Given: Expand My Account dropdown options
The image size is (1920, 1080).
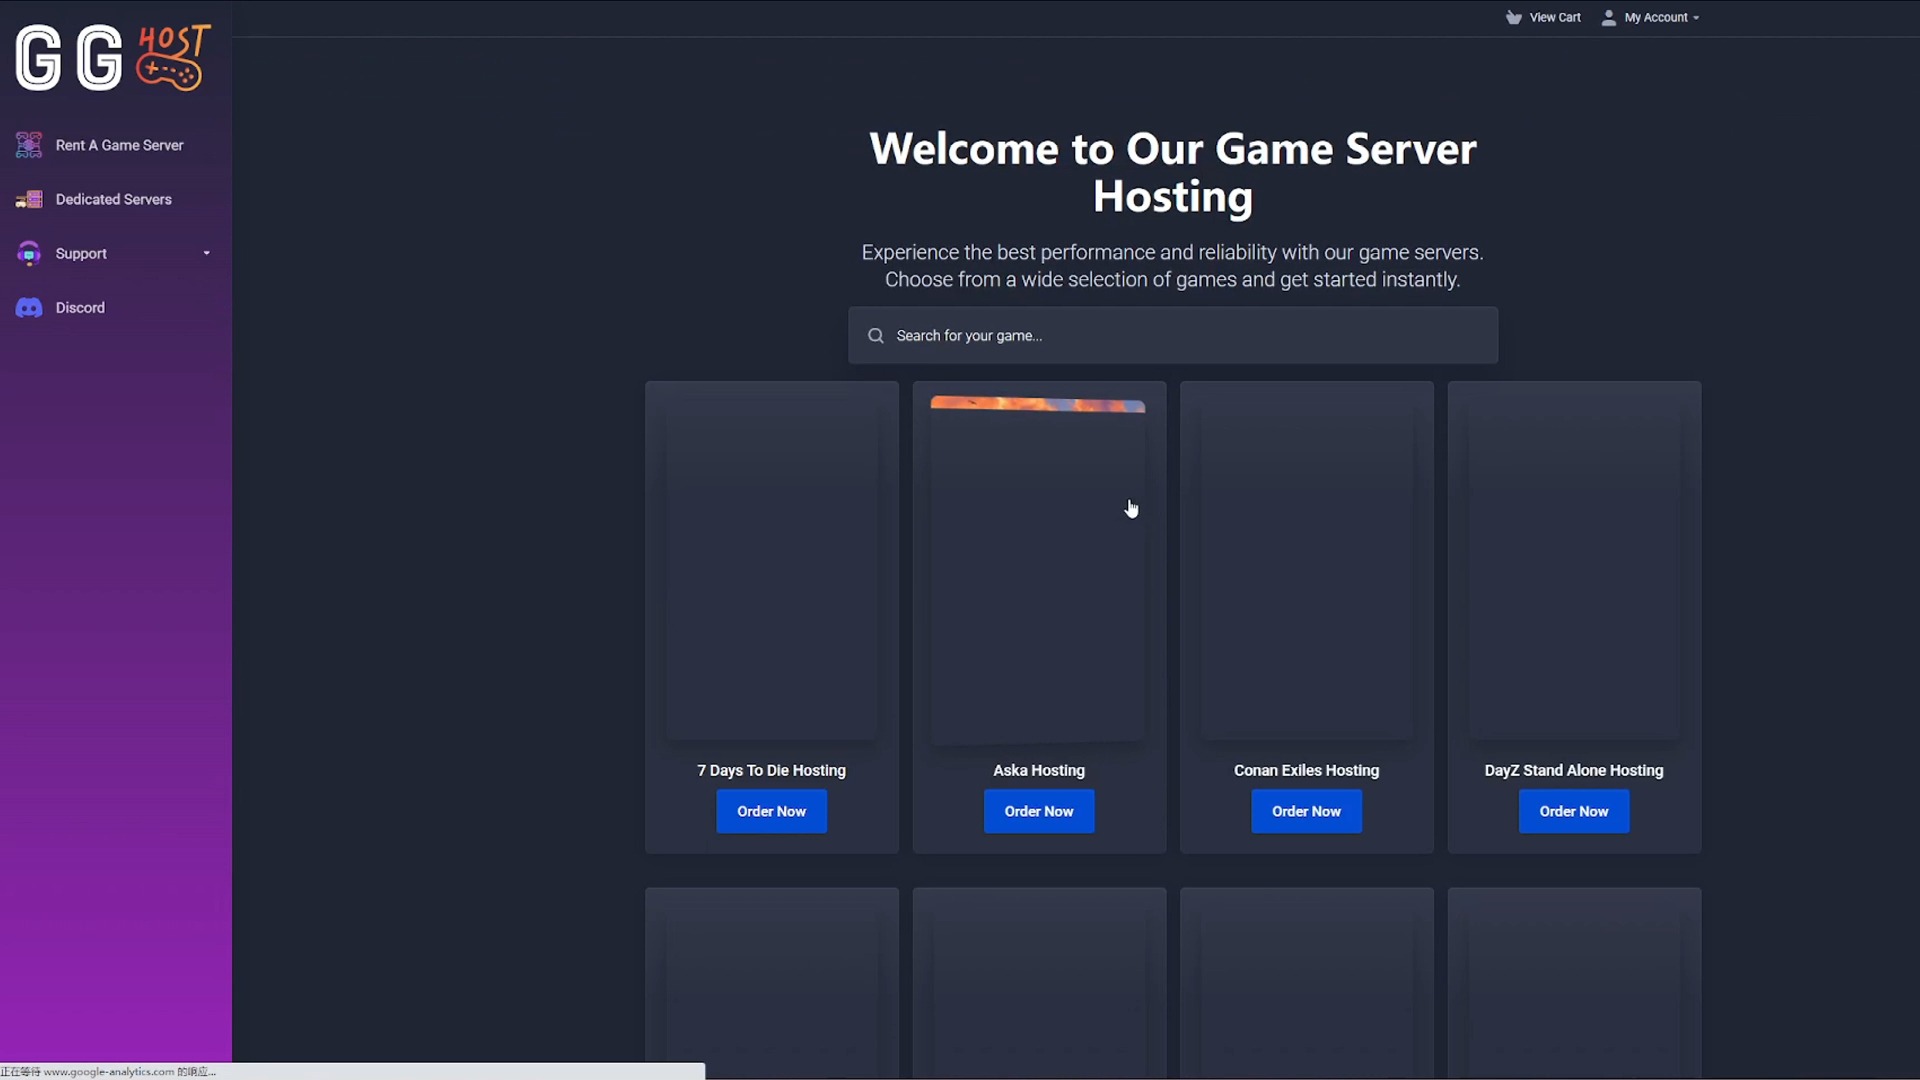Looking at the screenshot, I should (1655, 17).
